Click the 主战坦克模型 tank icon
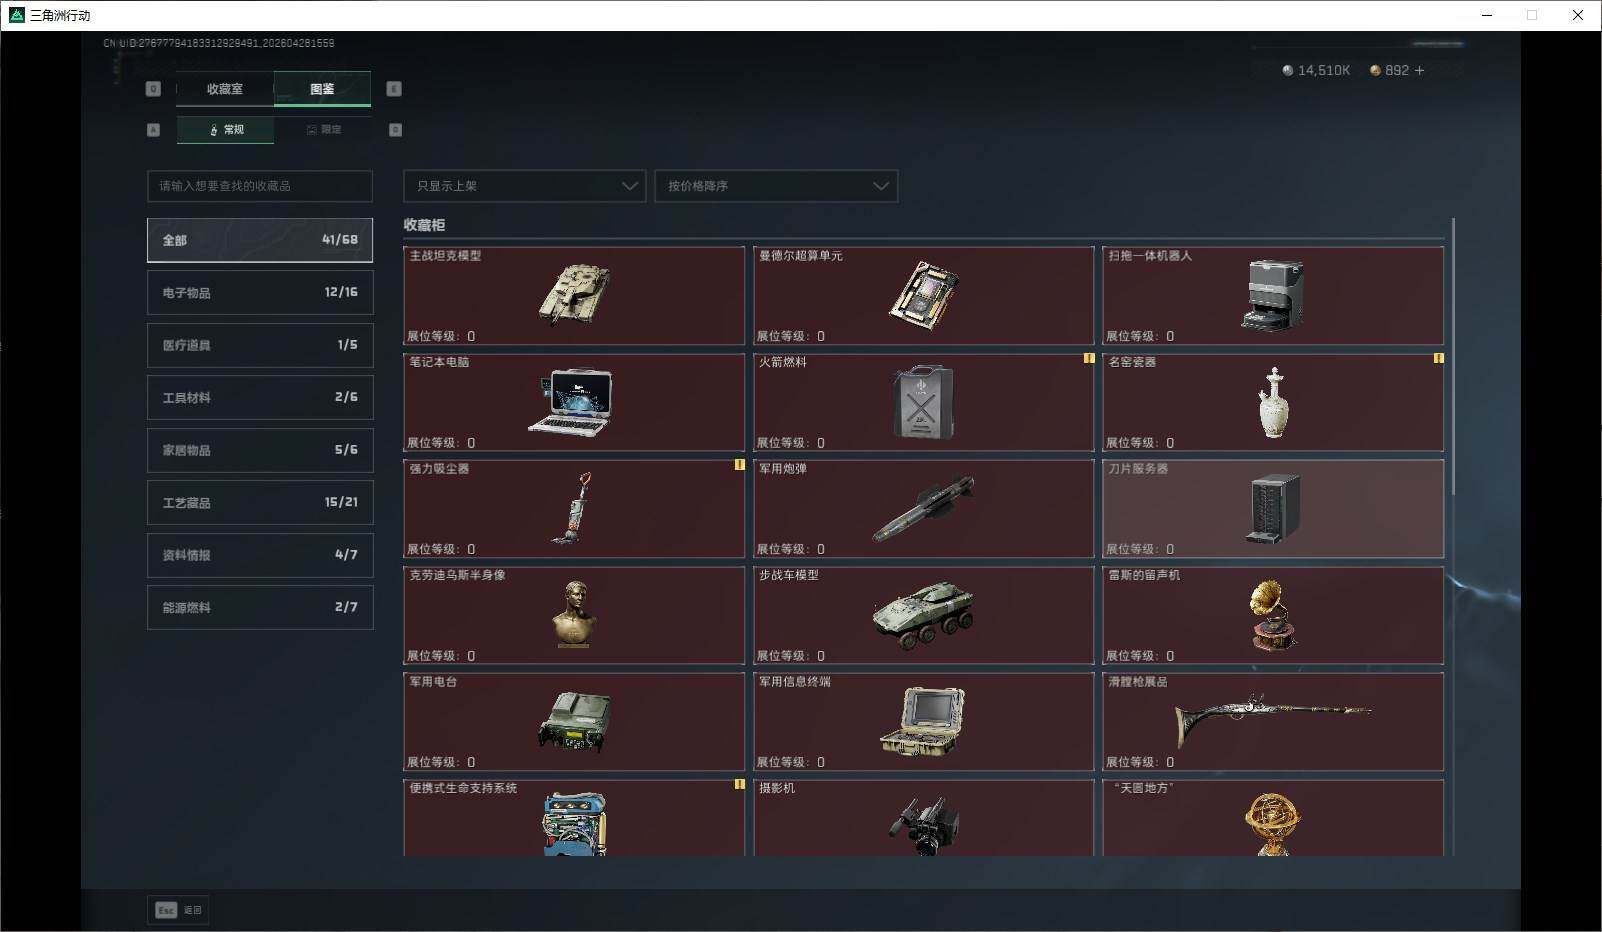The height and width of the screenshot is (932, 1602). 574,294
